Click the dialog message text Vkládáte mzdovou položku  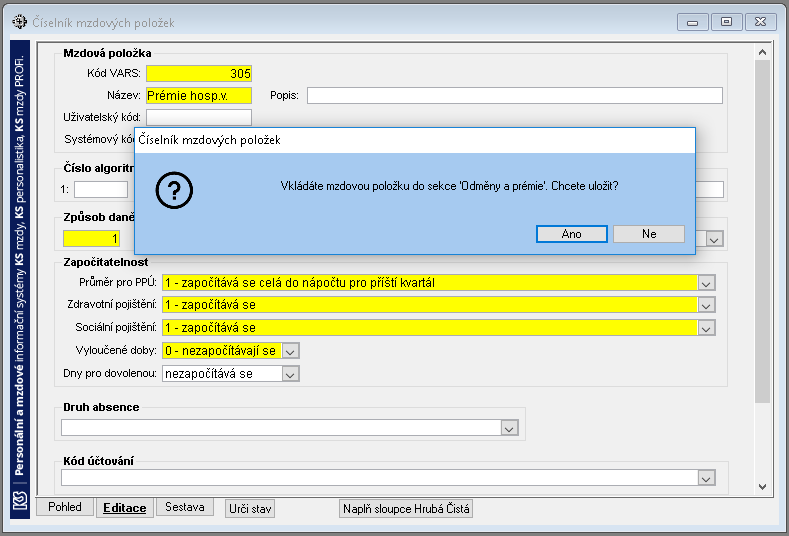449,186
